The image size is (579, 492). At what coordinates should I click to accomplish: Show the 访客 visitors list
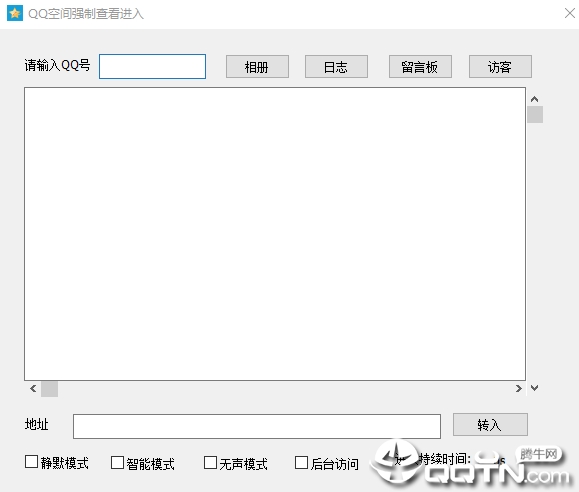(500, 66)
